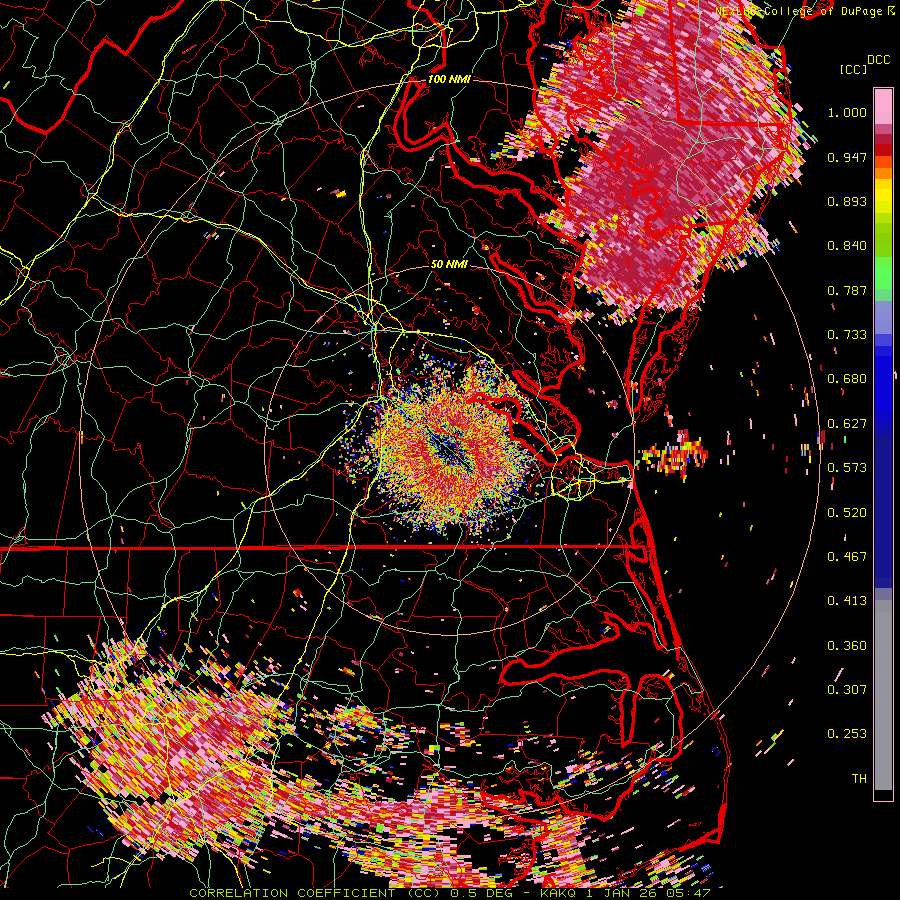Click the 0.253 legend value
This screenshot has width=900, height=900.
pos(847,734)
